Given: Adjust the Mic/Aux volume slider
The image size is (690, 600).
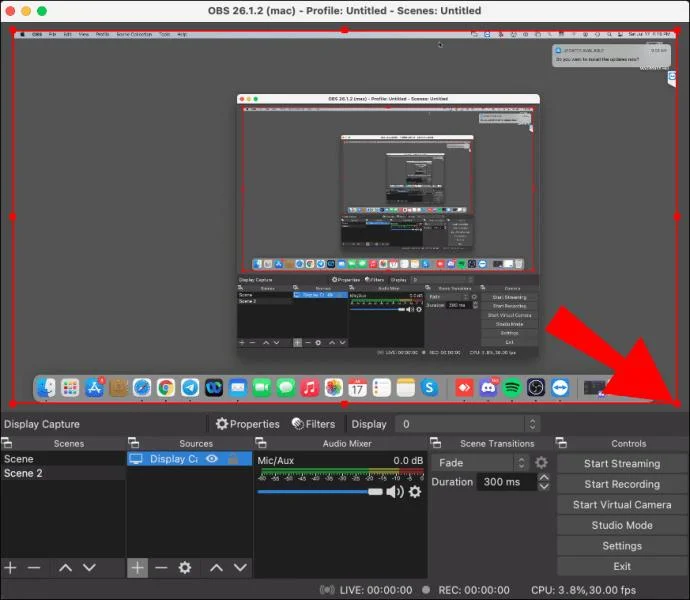Looking at the screenshot, I should (x=320, y=491).
